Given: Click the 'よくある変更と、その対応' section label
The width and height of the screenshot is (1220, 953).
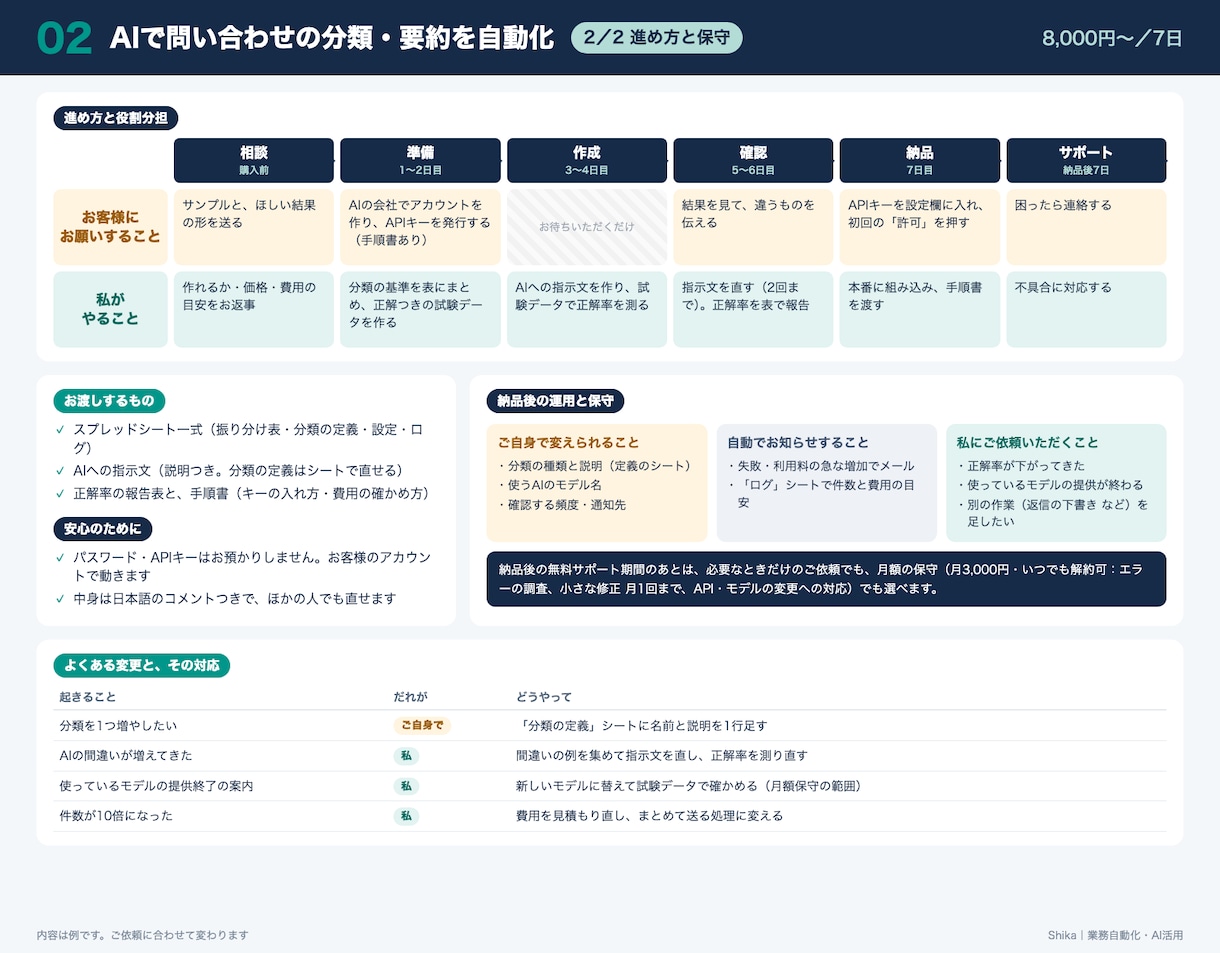Looking at the screenshot, I should point(141,665).
